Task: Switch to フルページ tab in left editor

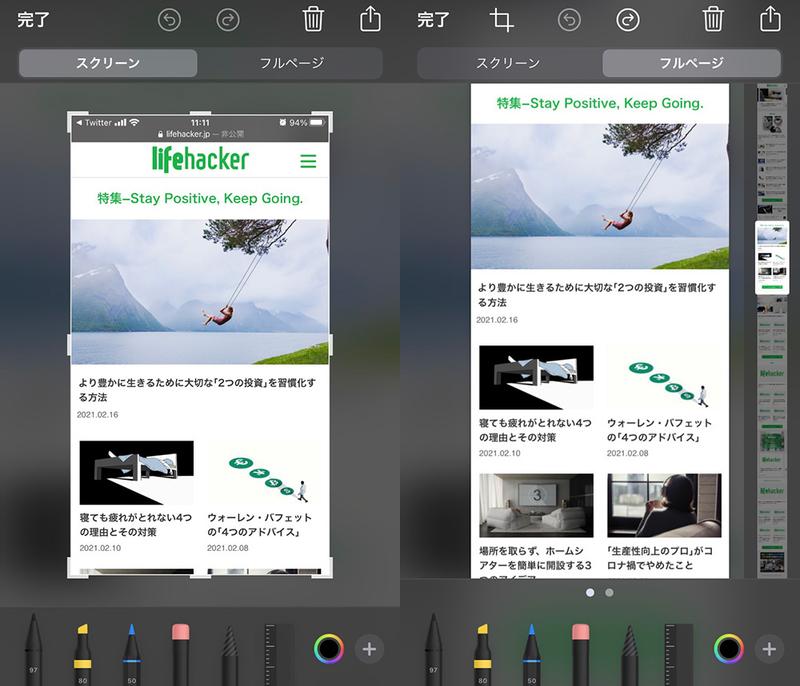Action: pyautogui.click(x=291, y=63)
